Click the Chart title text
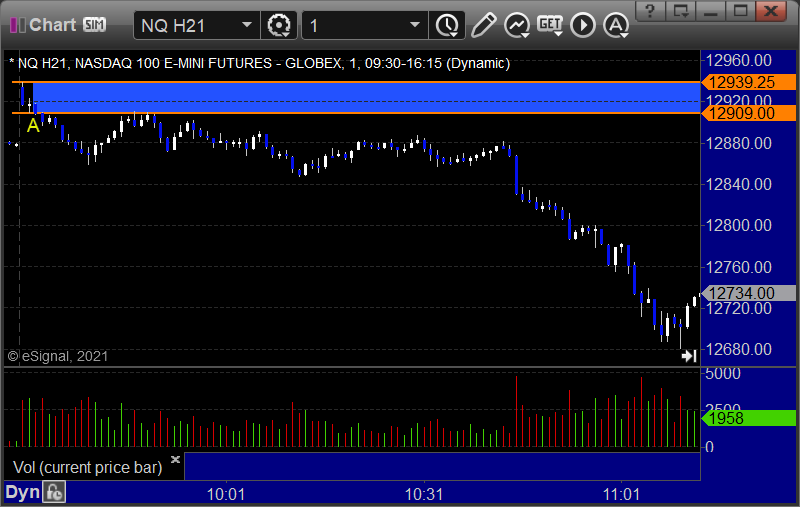Screen dimensions: 800x507 tap(53, 24)
